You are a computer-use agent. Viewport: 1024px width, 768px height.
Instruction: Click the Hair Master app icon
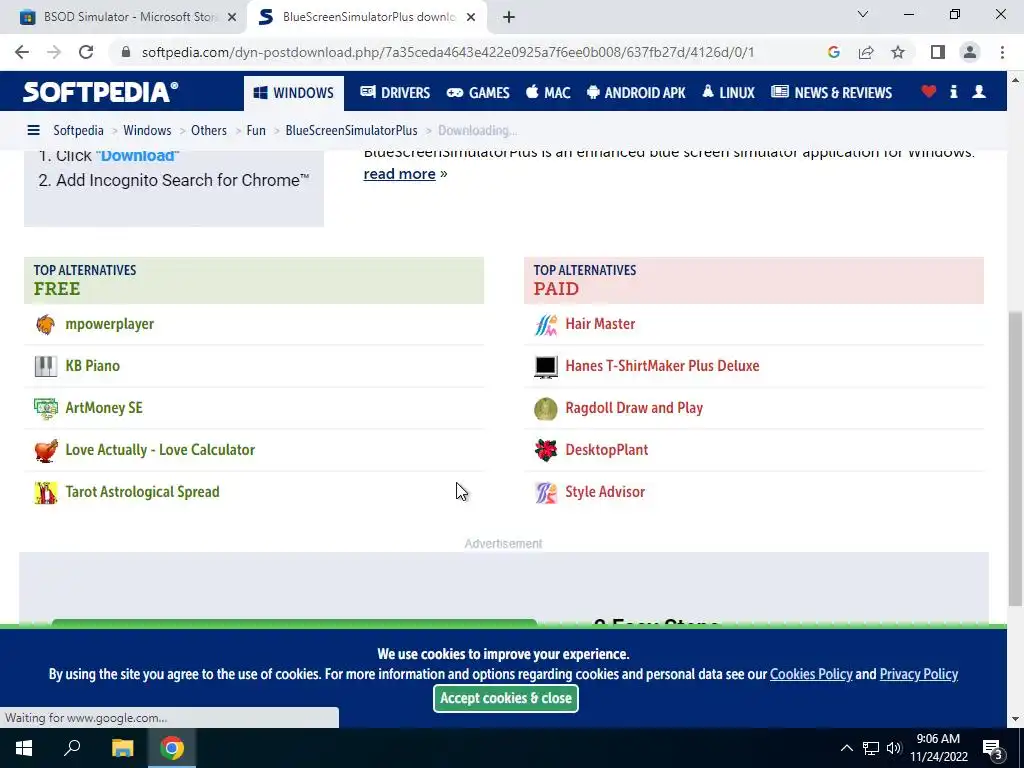tap(545, 324)
